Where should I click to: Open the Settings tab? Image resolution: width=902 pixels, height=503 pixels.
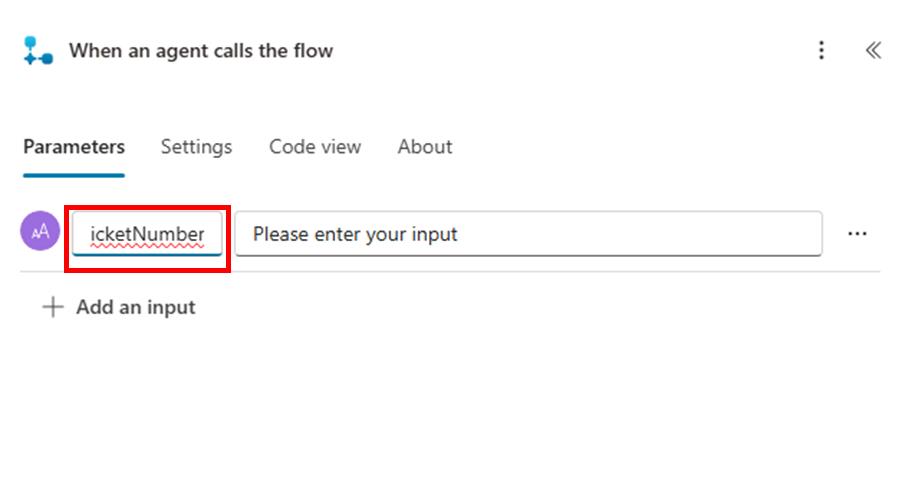click(196, 147)
